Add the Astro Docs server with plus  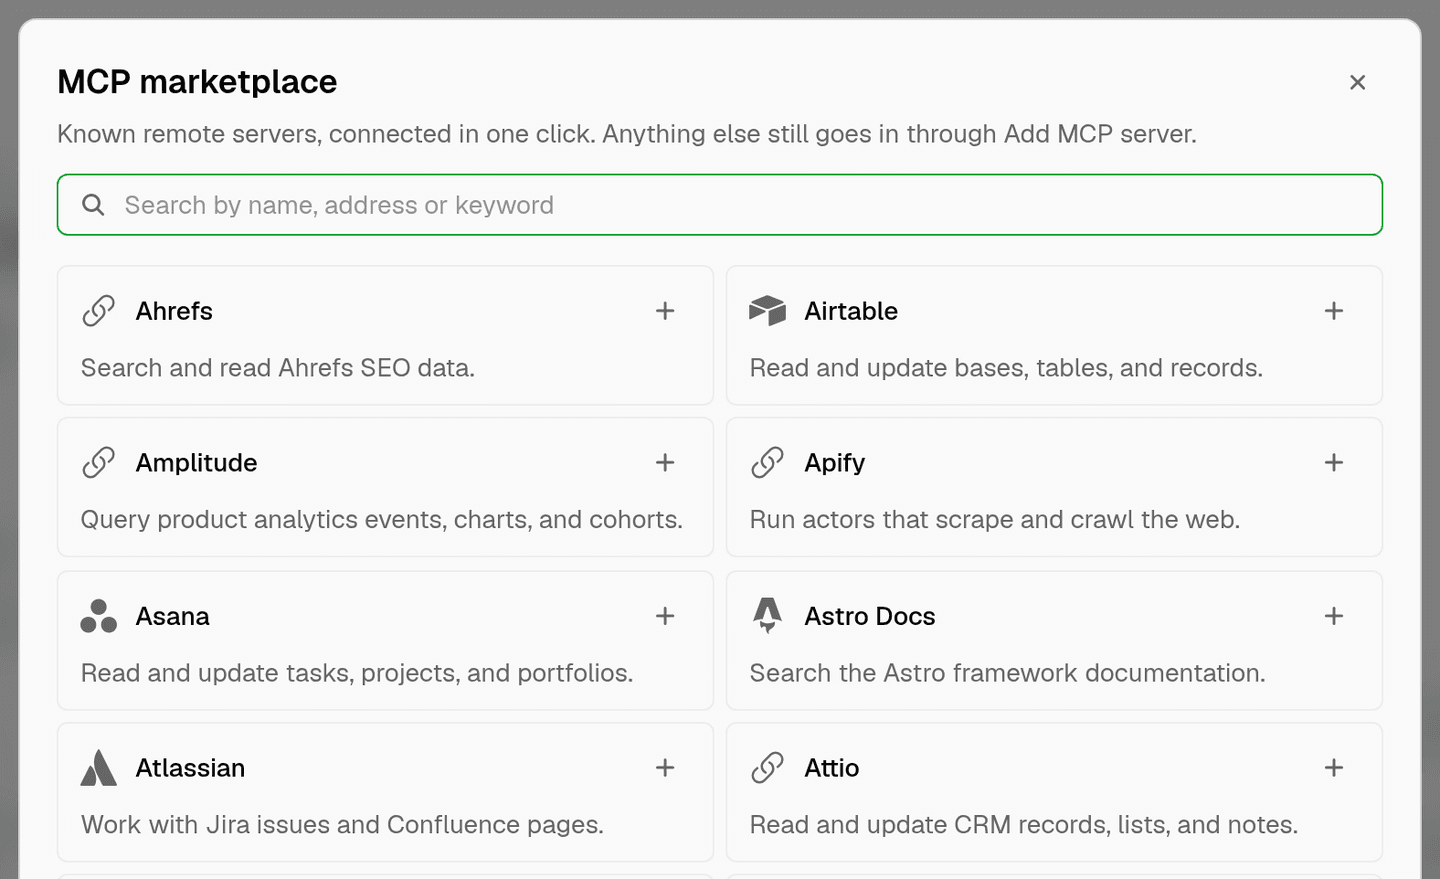1334,616
